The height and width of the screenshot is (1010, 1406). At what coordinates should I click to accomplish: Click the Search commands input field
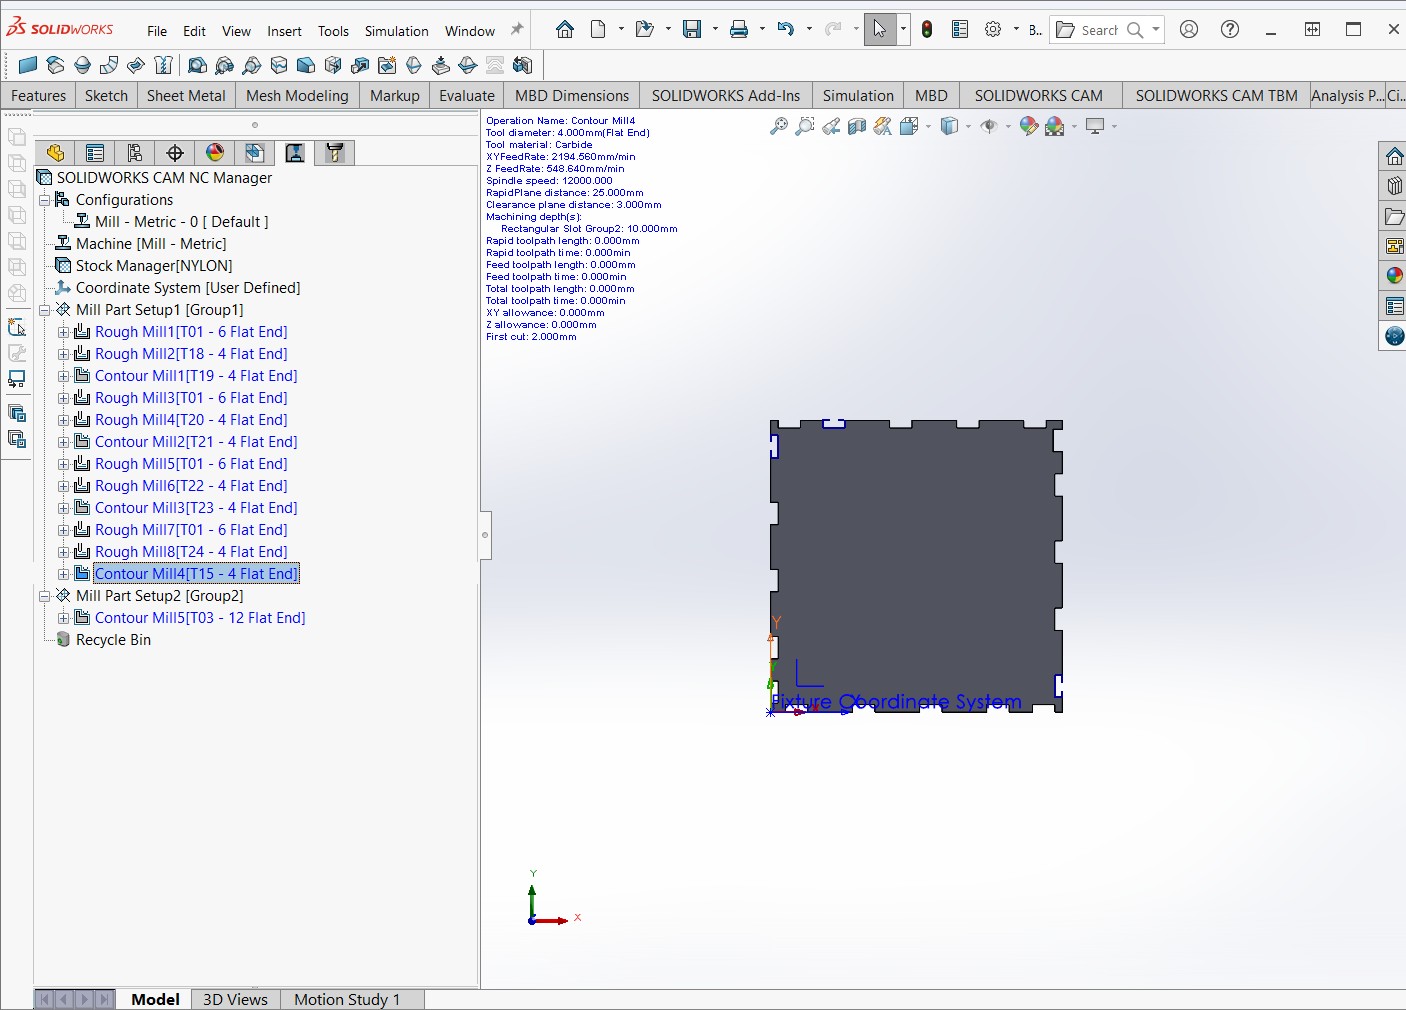pyautogui.click(x=1100, y=30)
